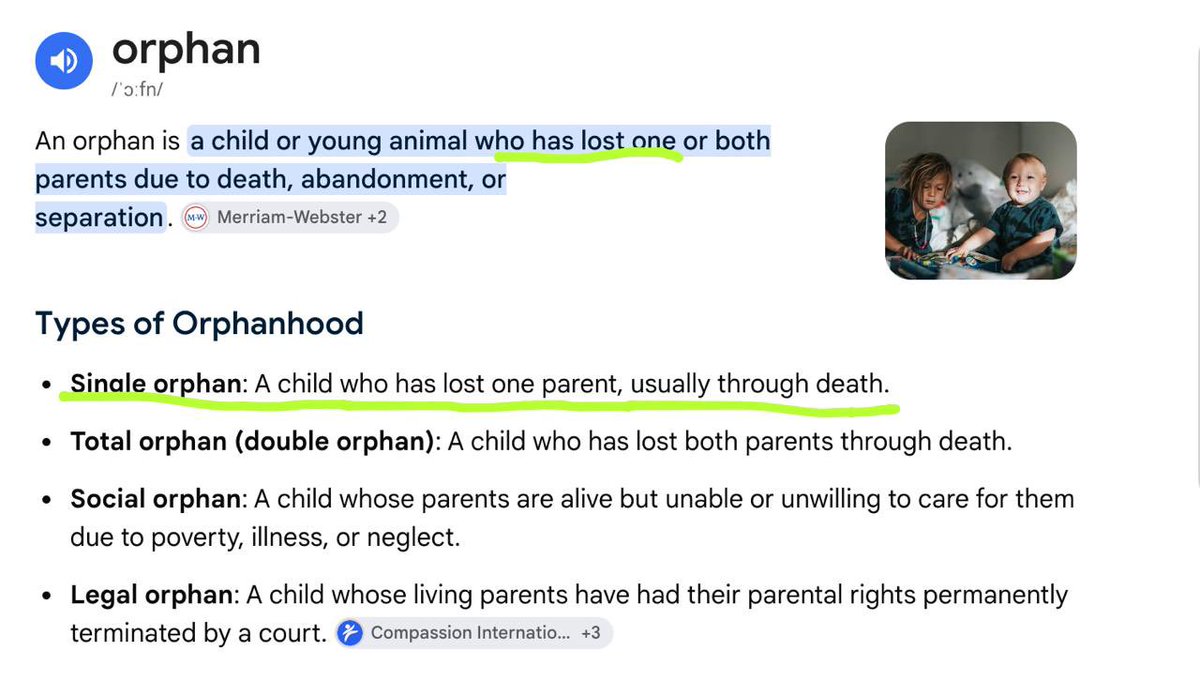This screenshot has width=1200, height=681.
Task: Click the orphan headword
Action: click(x=186, y=49)
